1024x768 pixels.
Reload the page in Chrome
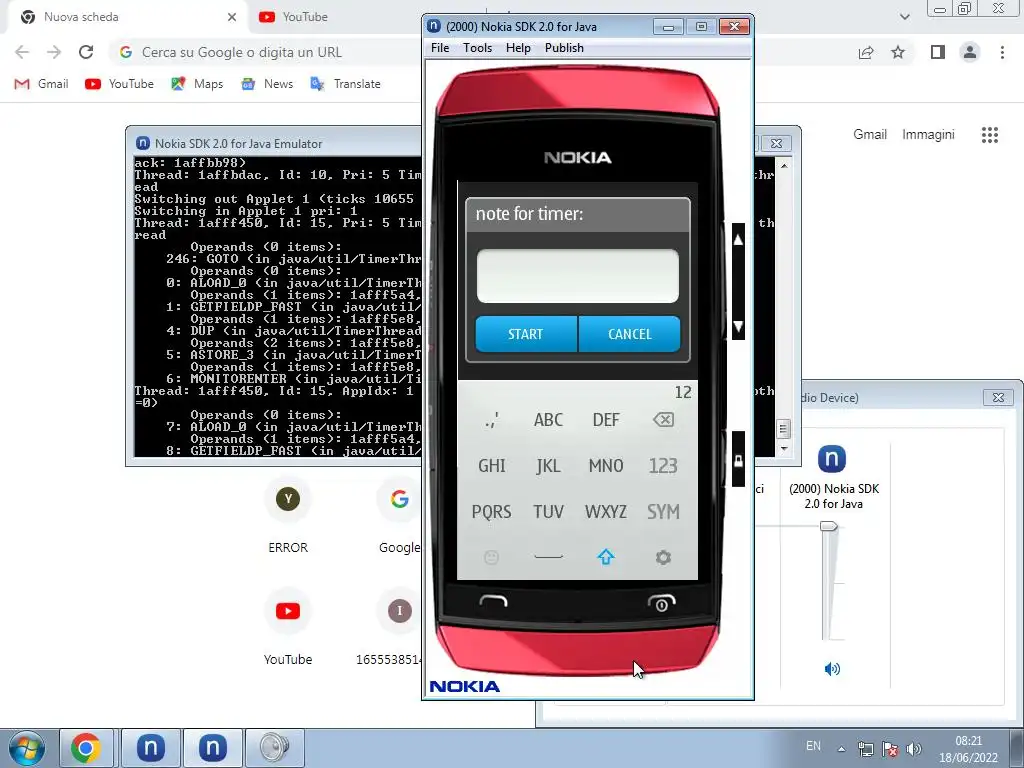coord(86,52)
